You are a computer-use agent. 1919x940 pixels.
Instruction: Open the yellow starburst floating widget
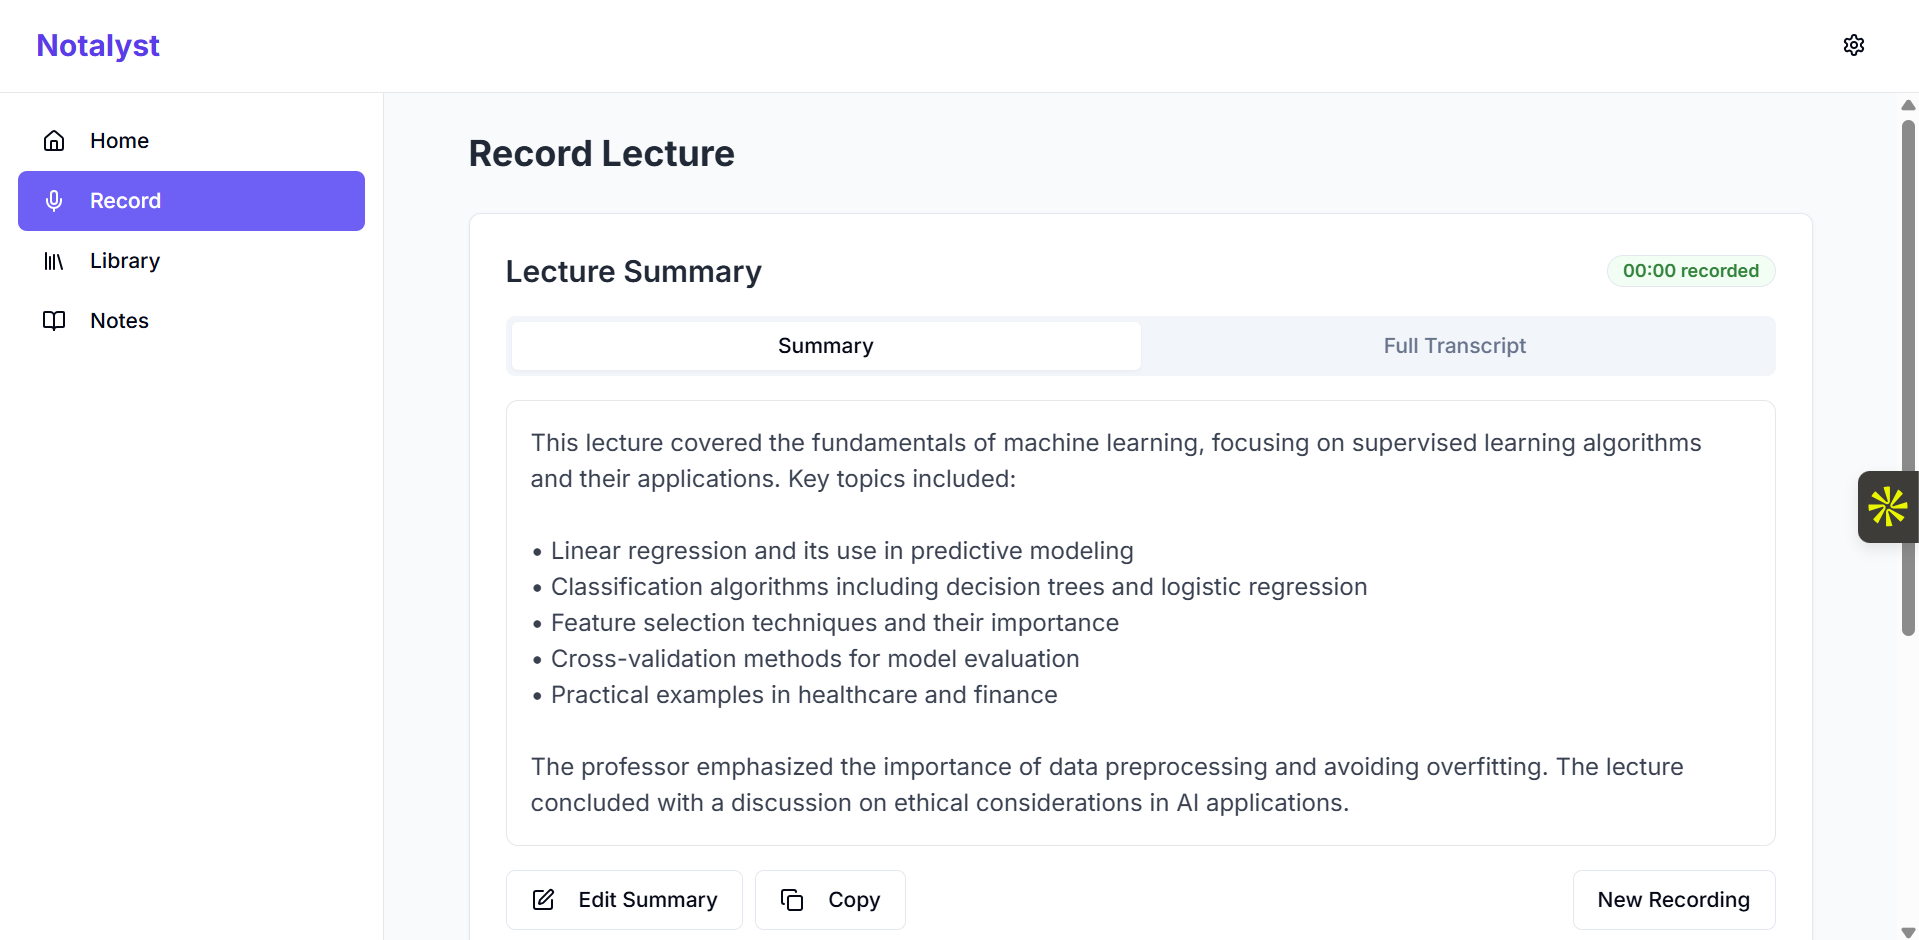click(x=1887, y=507)
